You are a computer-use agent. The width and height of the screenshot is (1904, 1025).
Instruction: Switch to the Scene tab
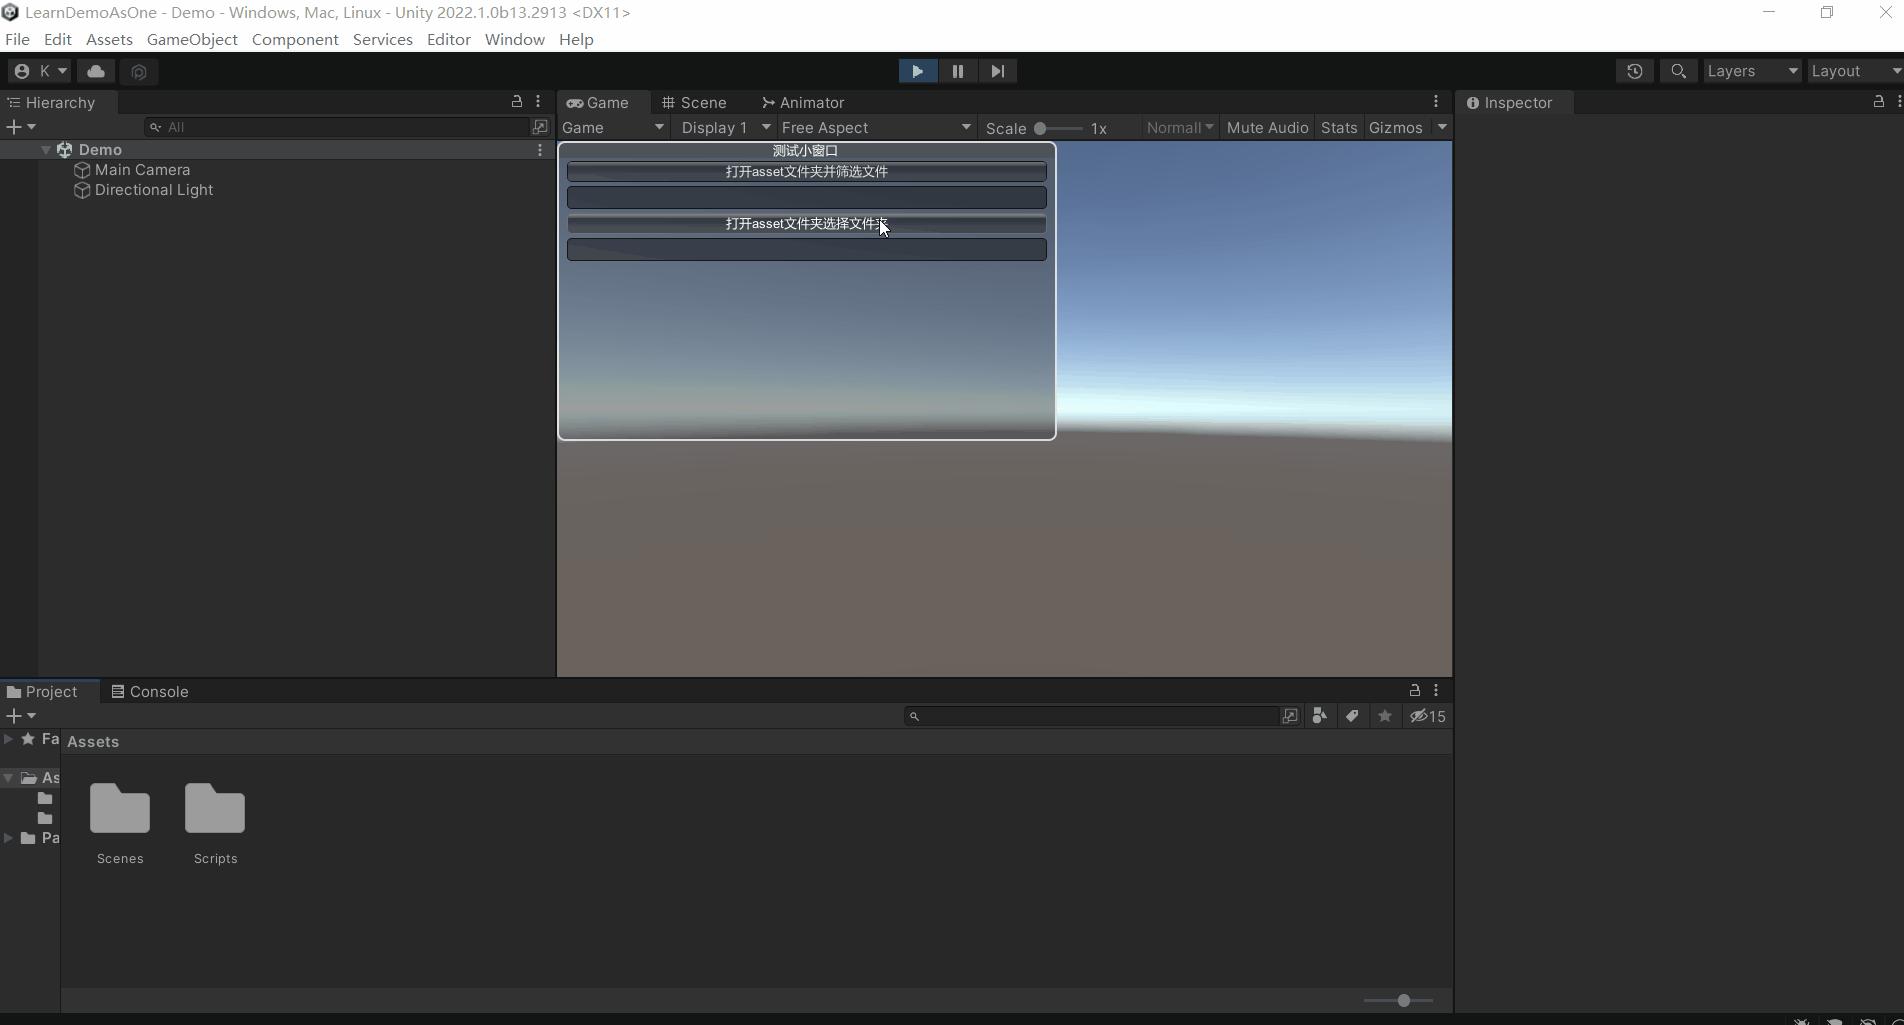pos(695,102)
